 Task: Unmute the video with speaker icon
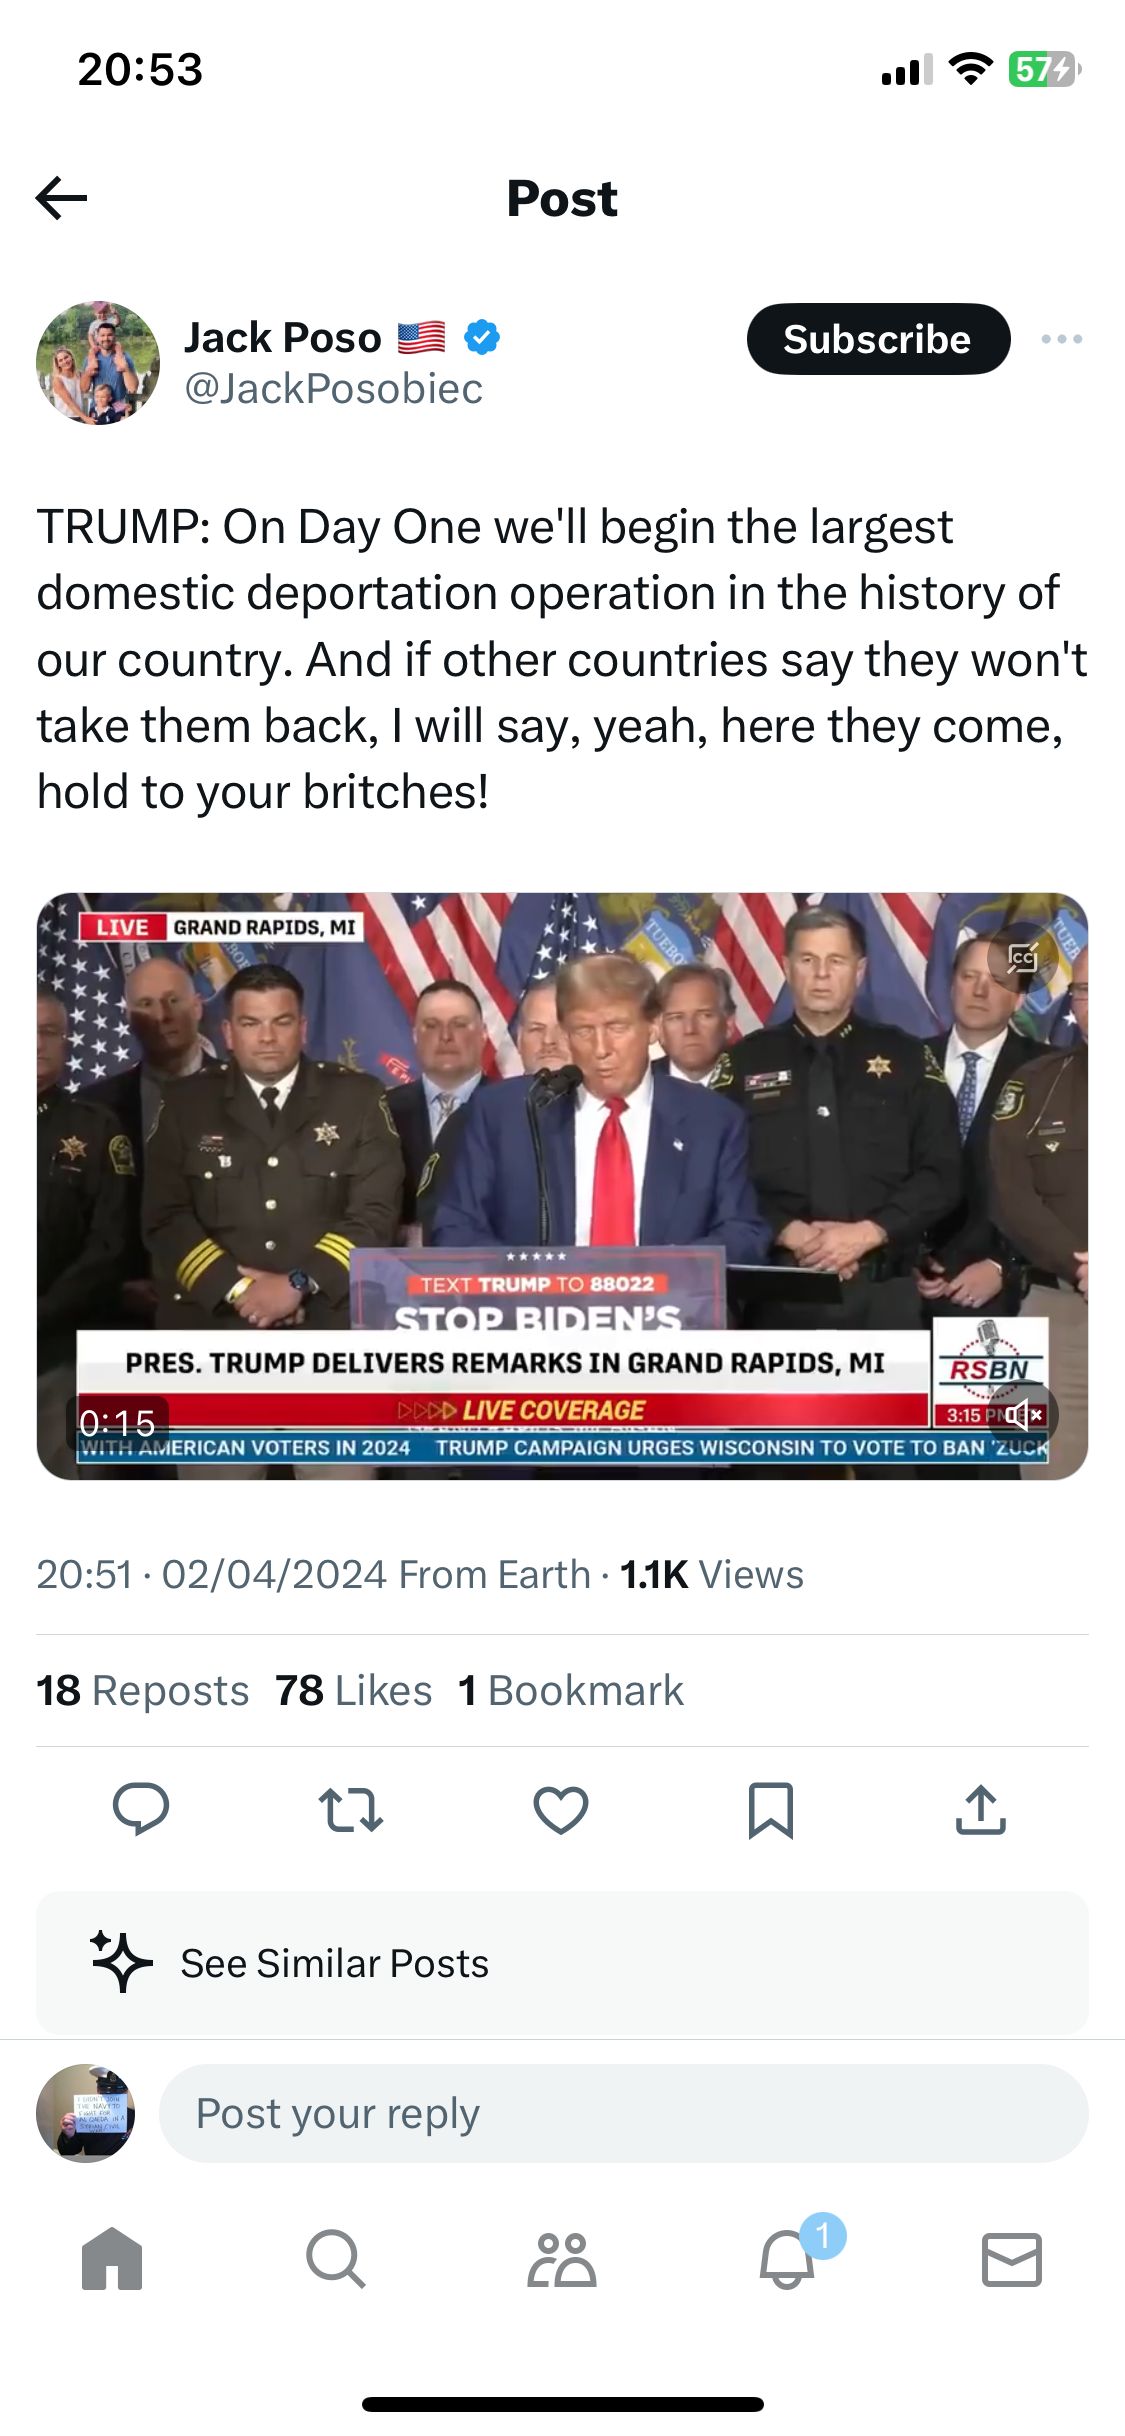click(x=1023, y=1414)
